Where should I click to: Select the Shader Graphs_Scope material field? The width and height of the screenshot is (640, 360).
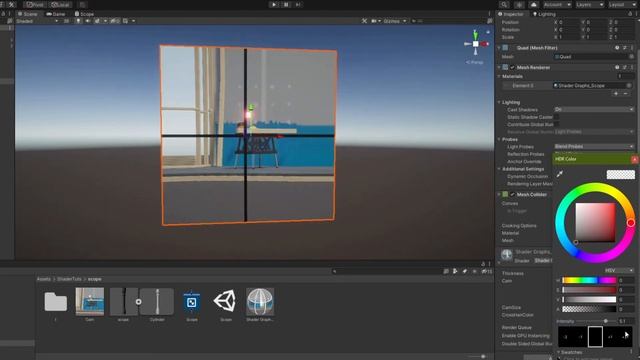590,85
